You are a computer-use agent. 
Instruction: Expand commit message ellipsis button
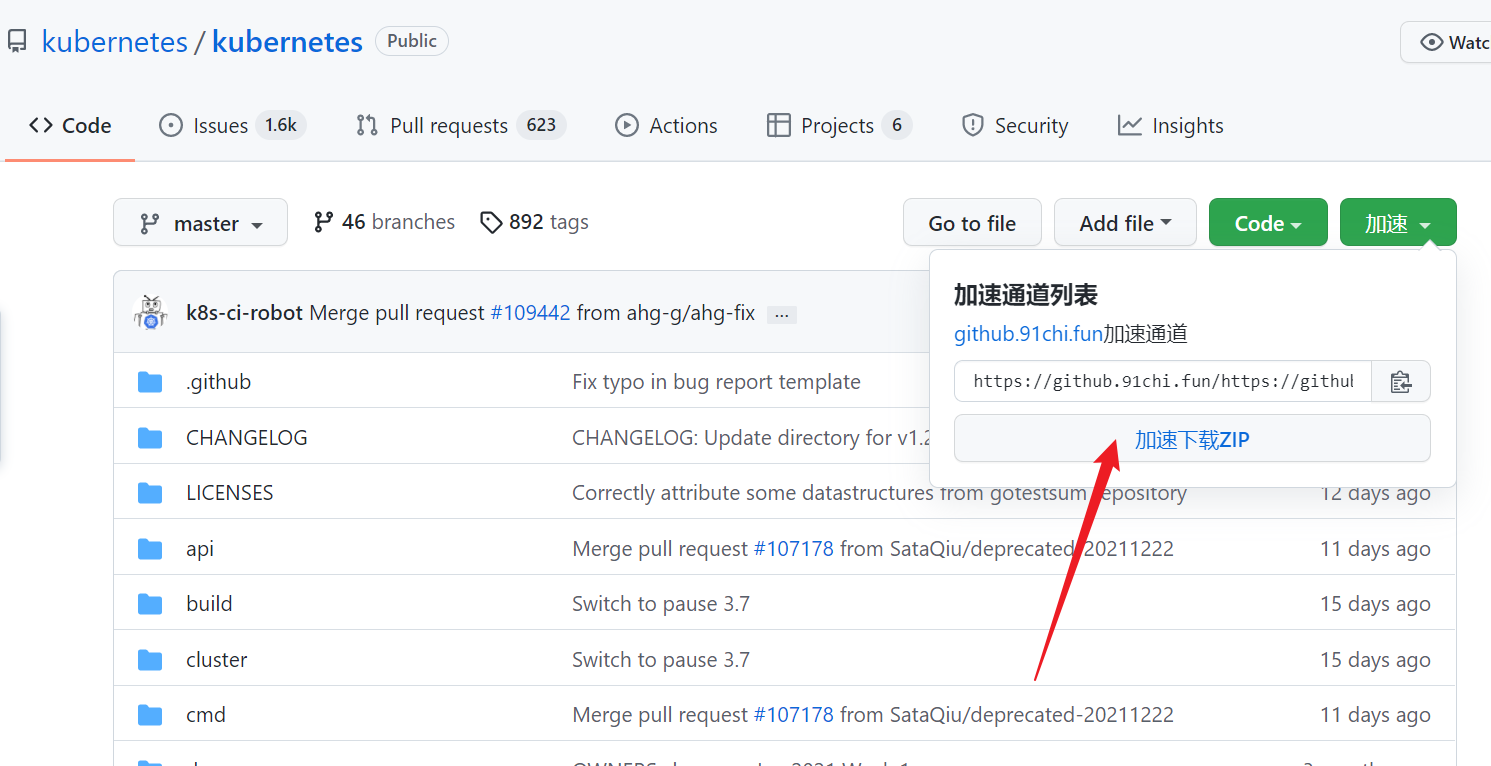coord(782,315)
